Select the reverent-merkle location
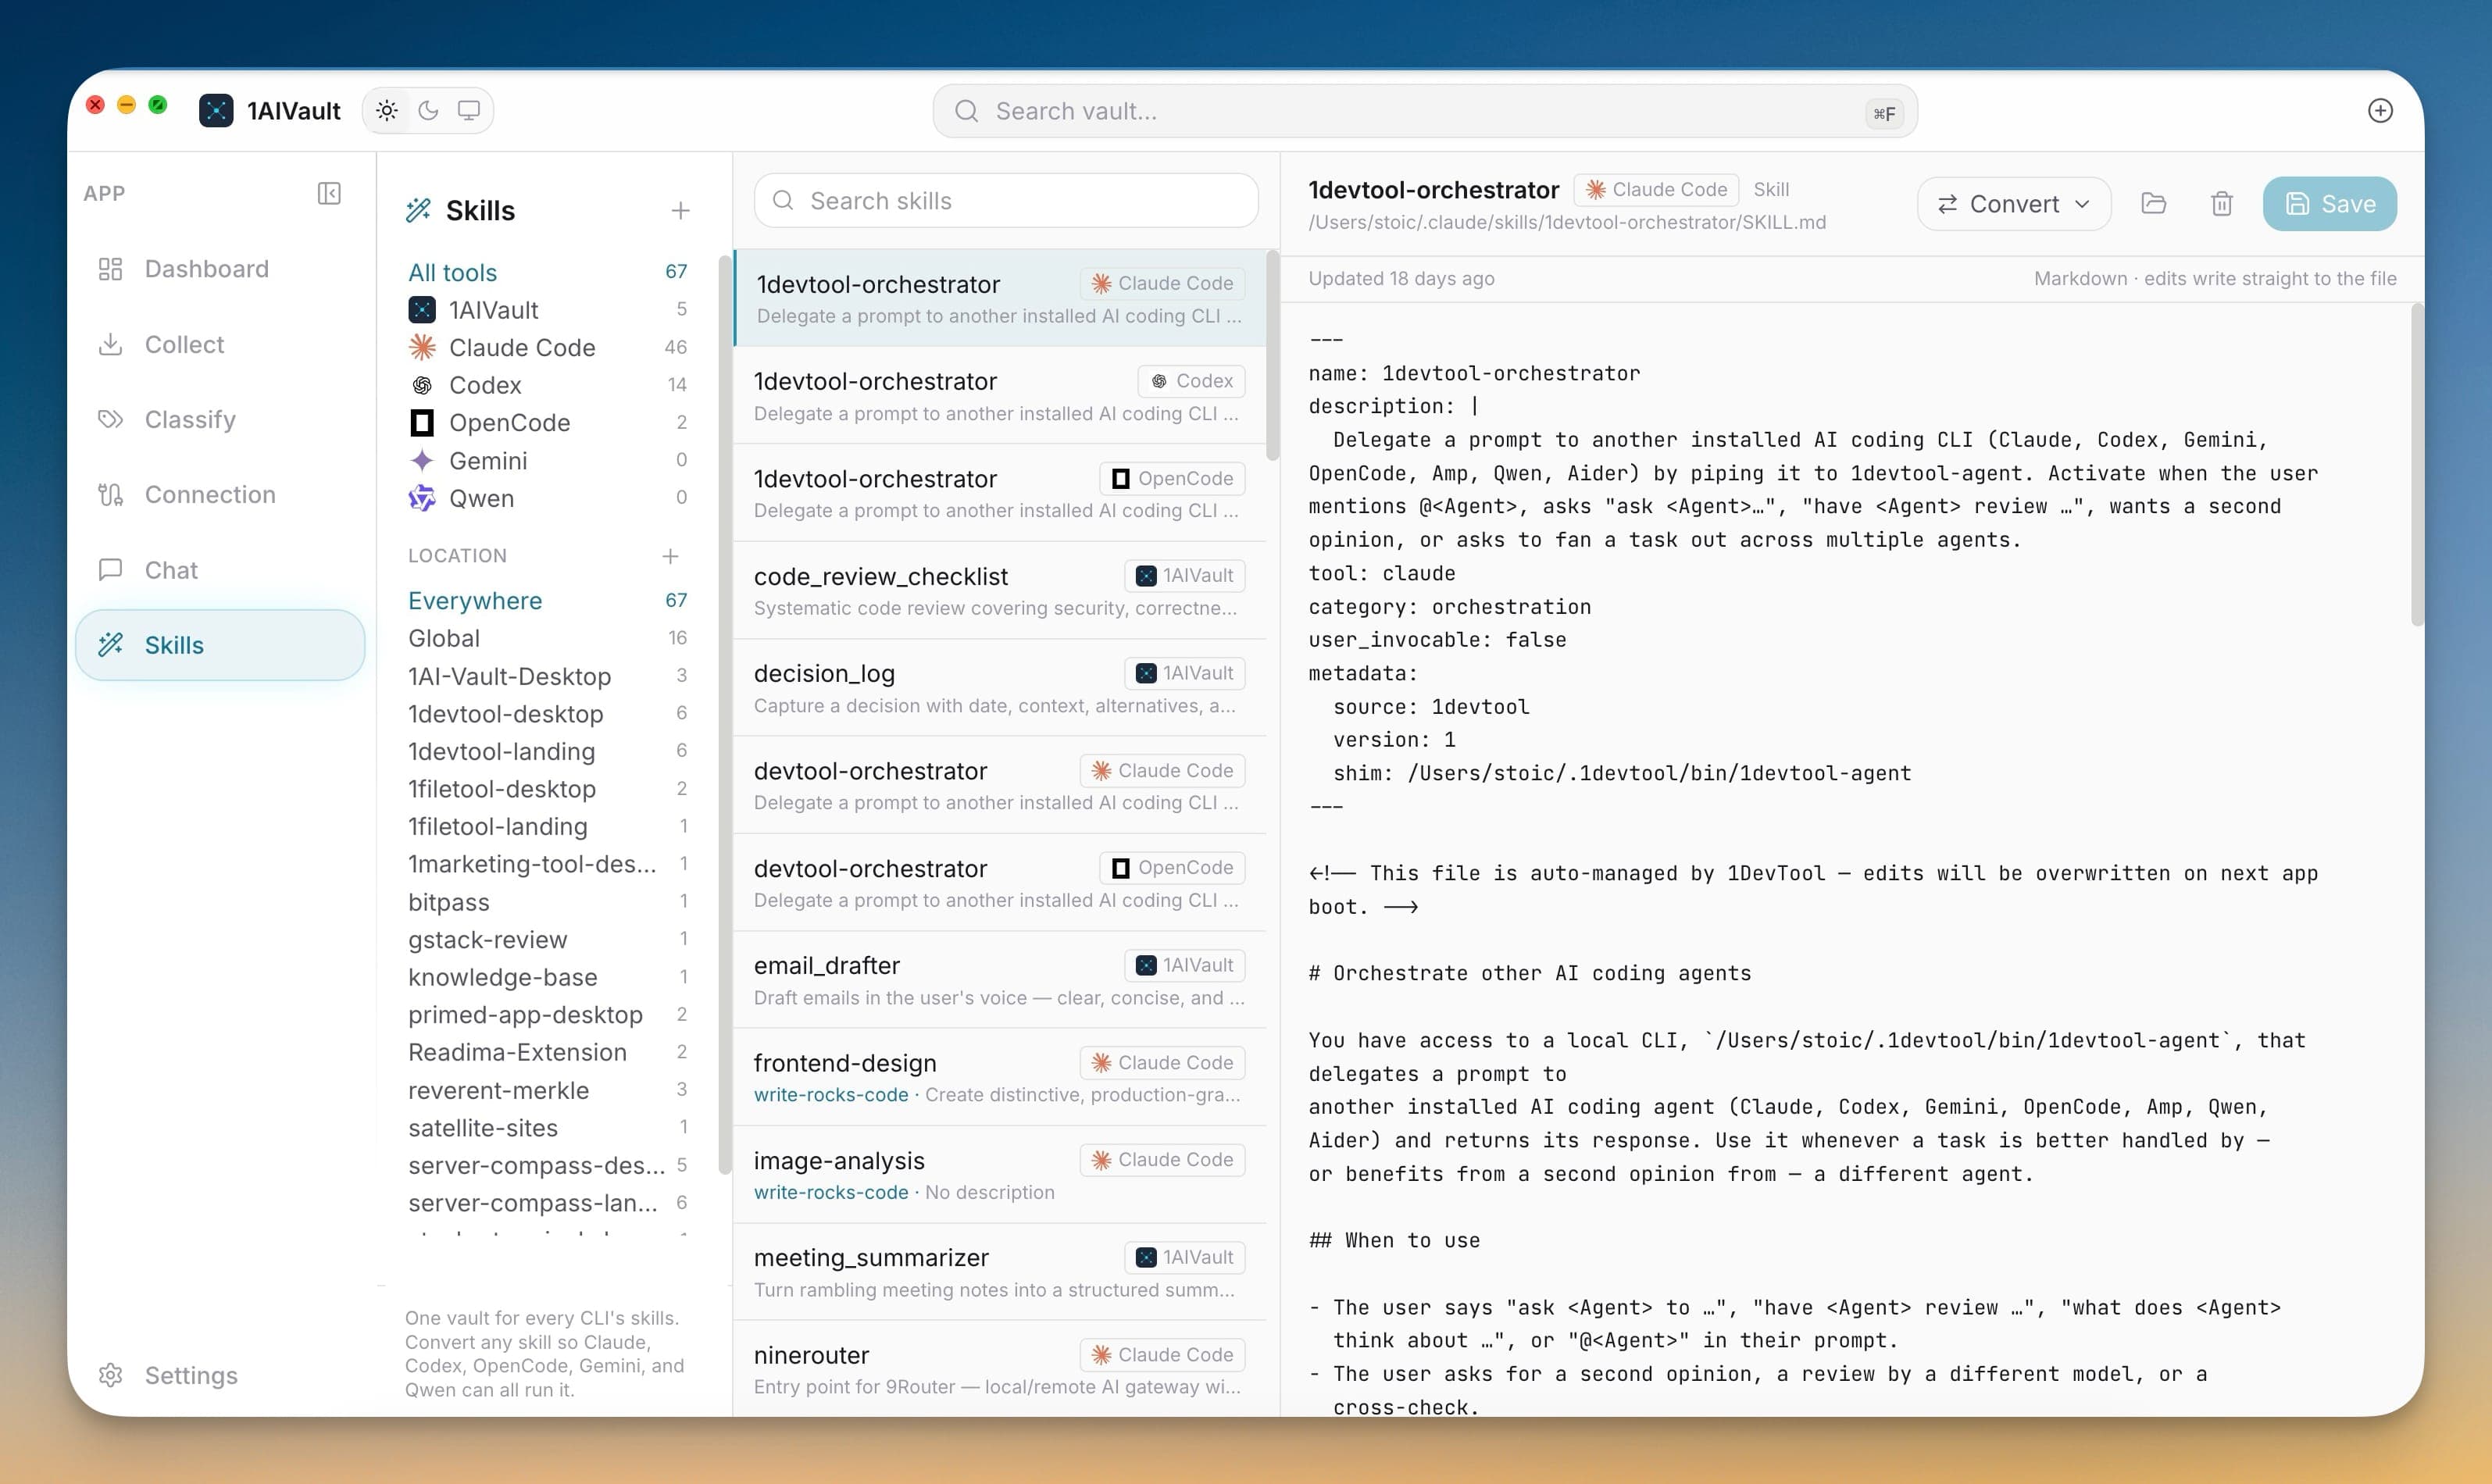 pos(547,1090)
